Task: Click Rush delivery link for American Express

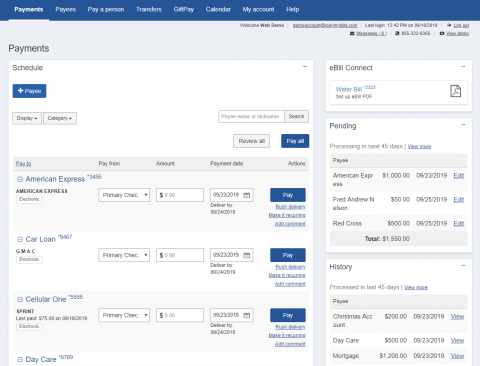Action: [x=290, y=207]
